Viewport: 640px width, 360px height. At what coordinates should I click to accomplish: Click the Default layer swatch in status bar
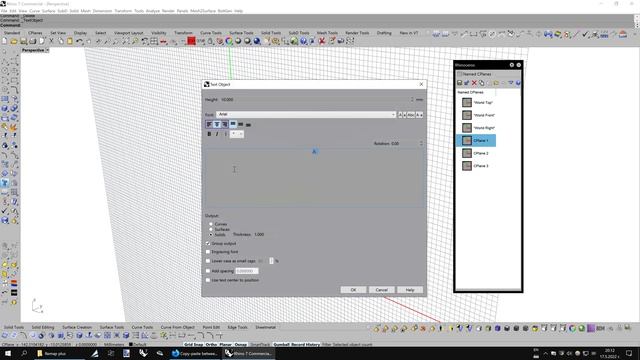[131, 344]
